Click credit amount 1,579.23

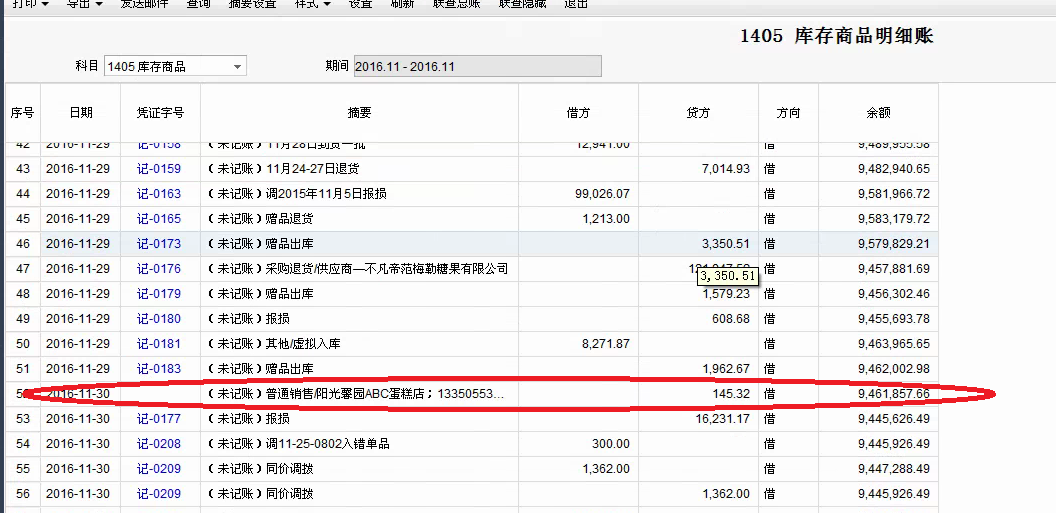click(726, 294)
